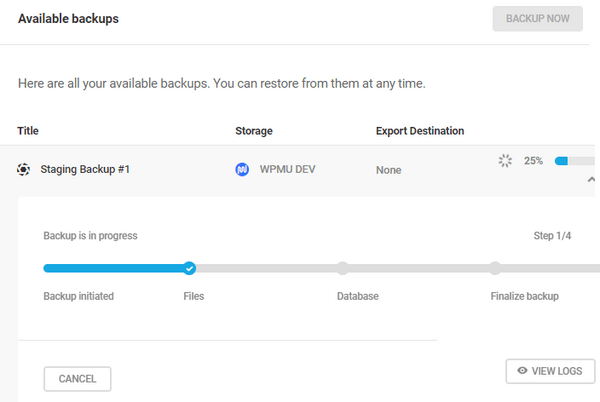Collapse the Staging Backup #1 row chevron

590,178
